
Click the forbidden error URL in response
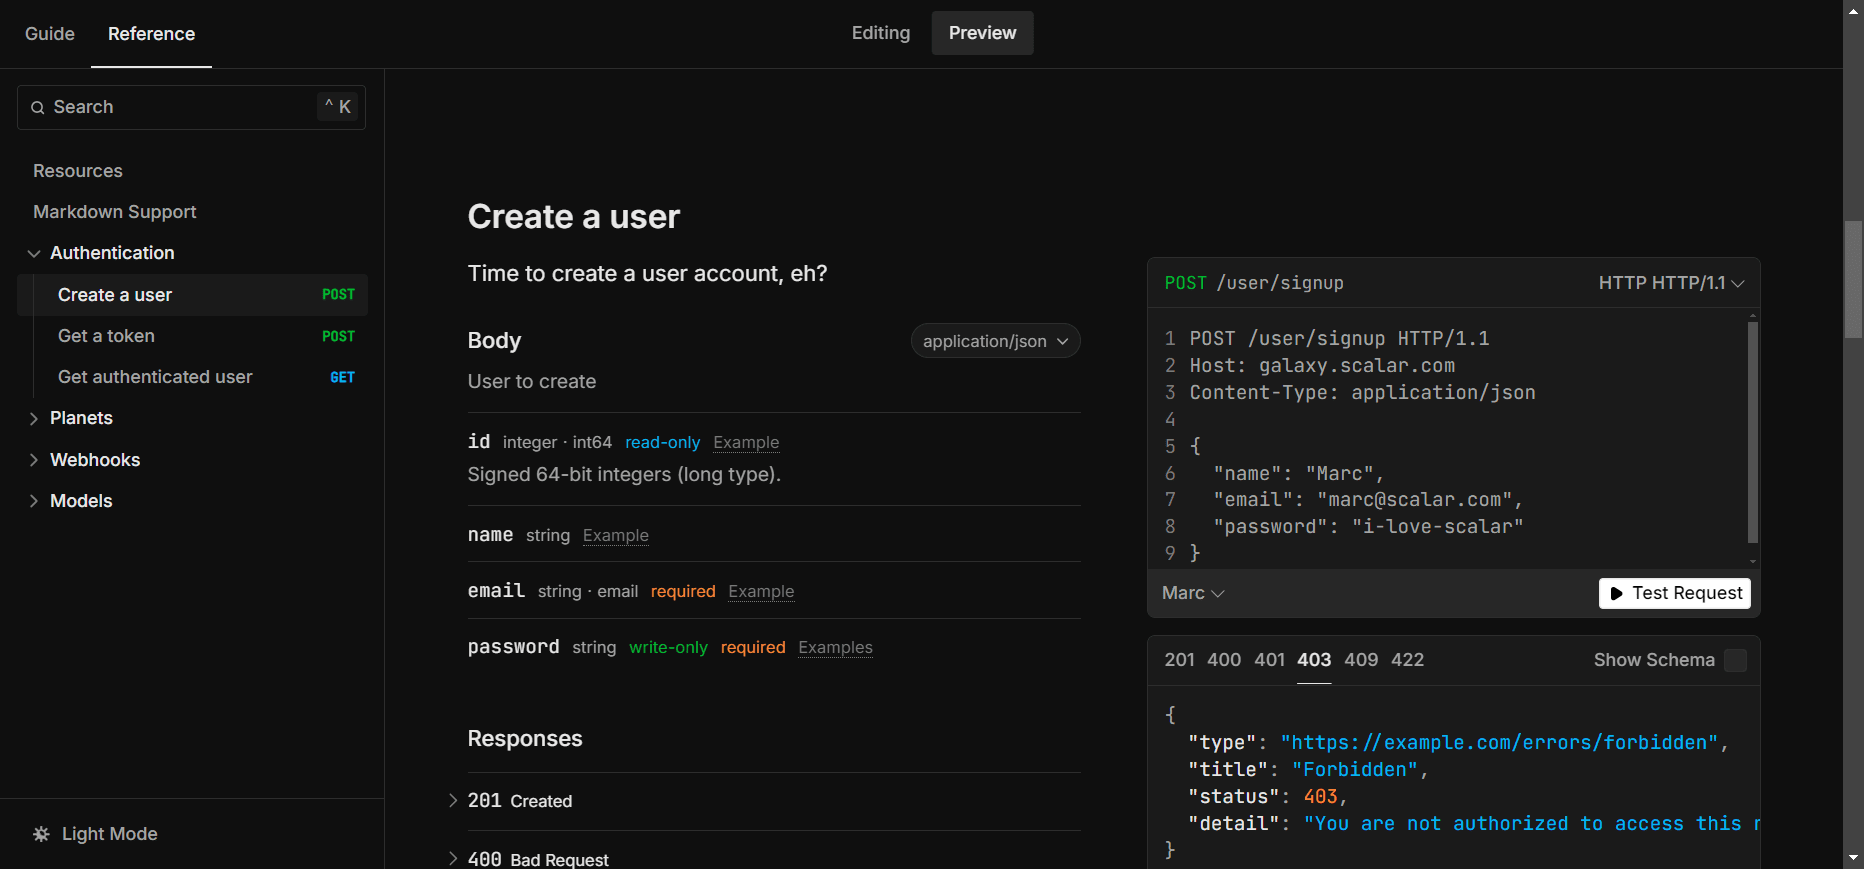coord(1499,743)
